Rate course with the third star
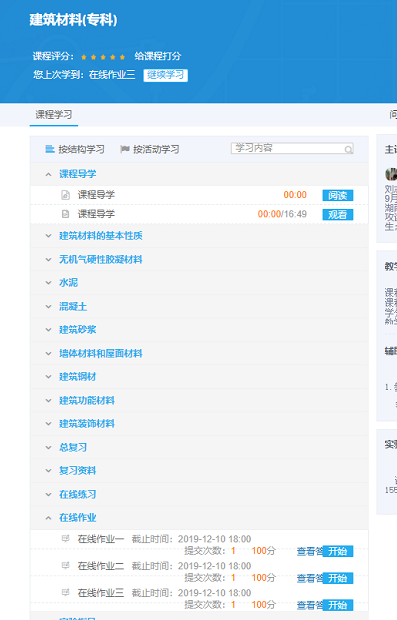Viewport: 397px width, 620px height. [x=103, y=57]
